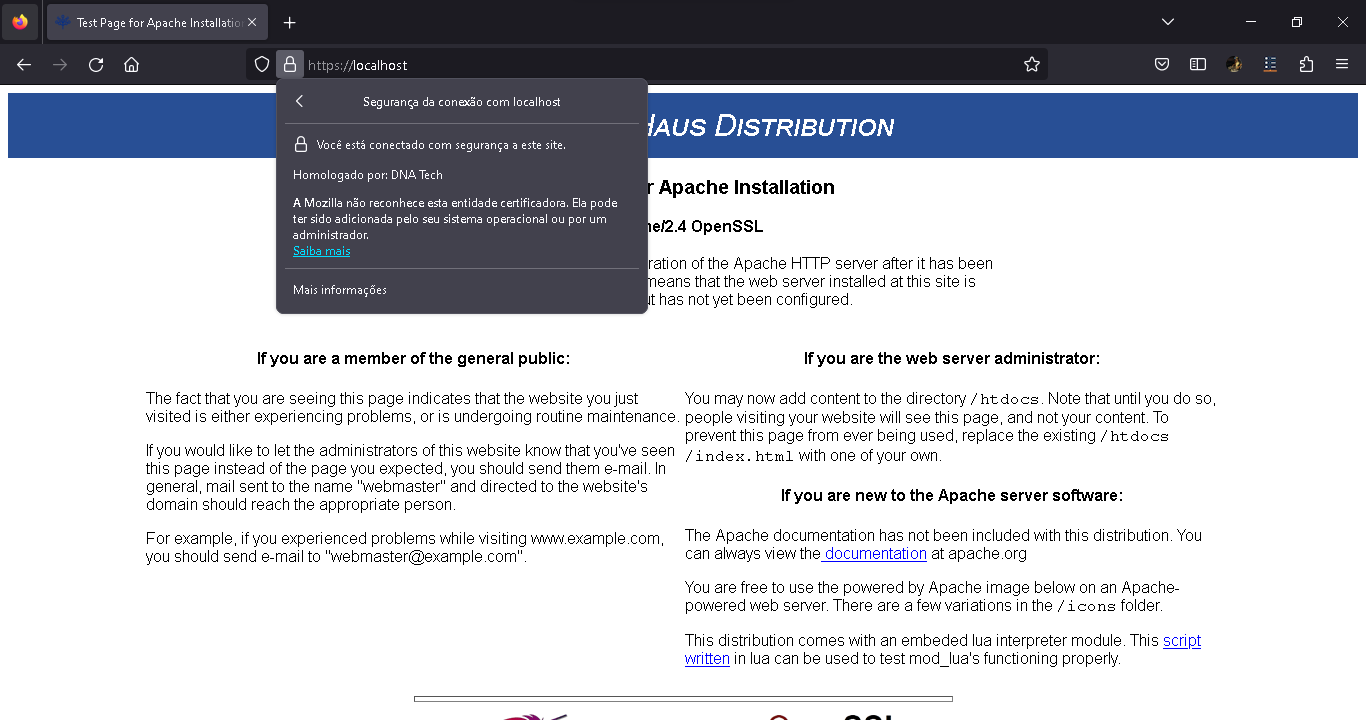Close the Apache test page tab

click(x=251, y=22)
